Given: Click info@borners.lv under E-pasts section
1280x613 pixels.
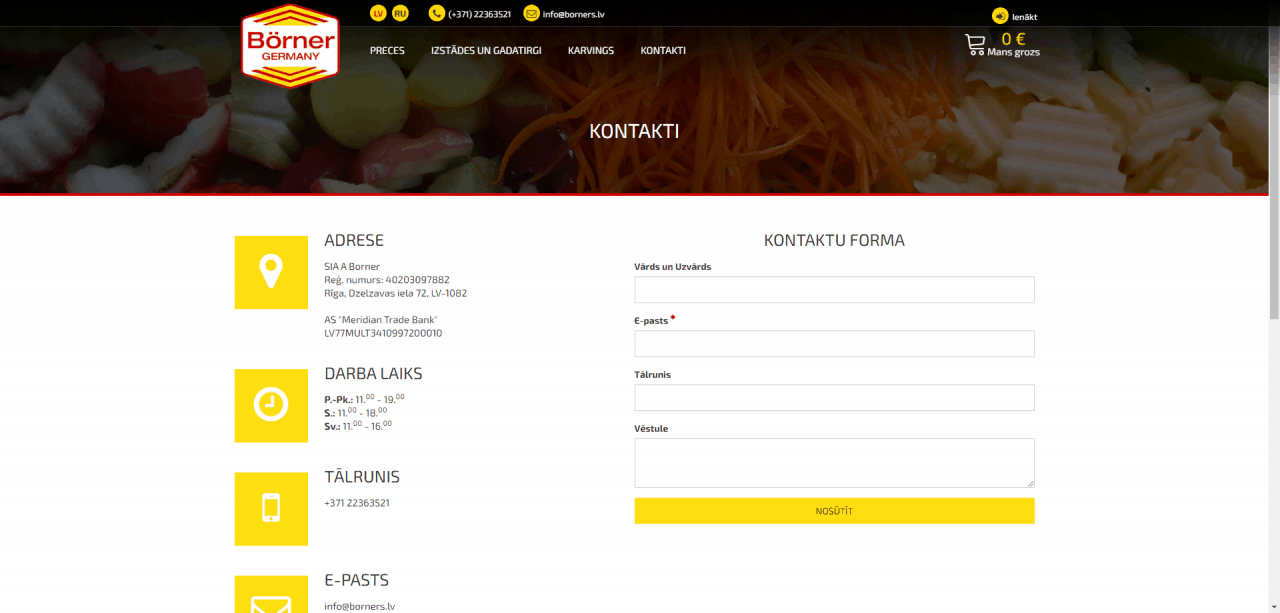Looking at the screenshot, I should (359, 606).
